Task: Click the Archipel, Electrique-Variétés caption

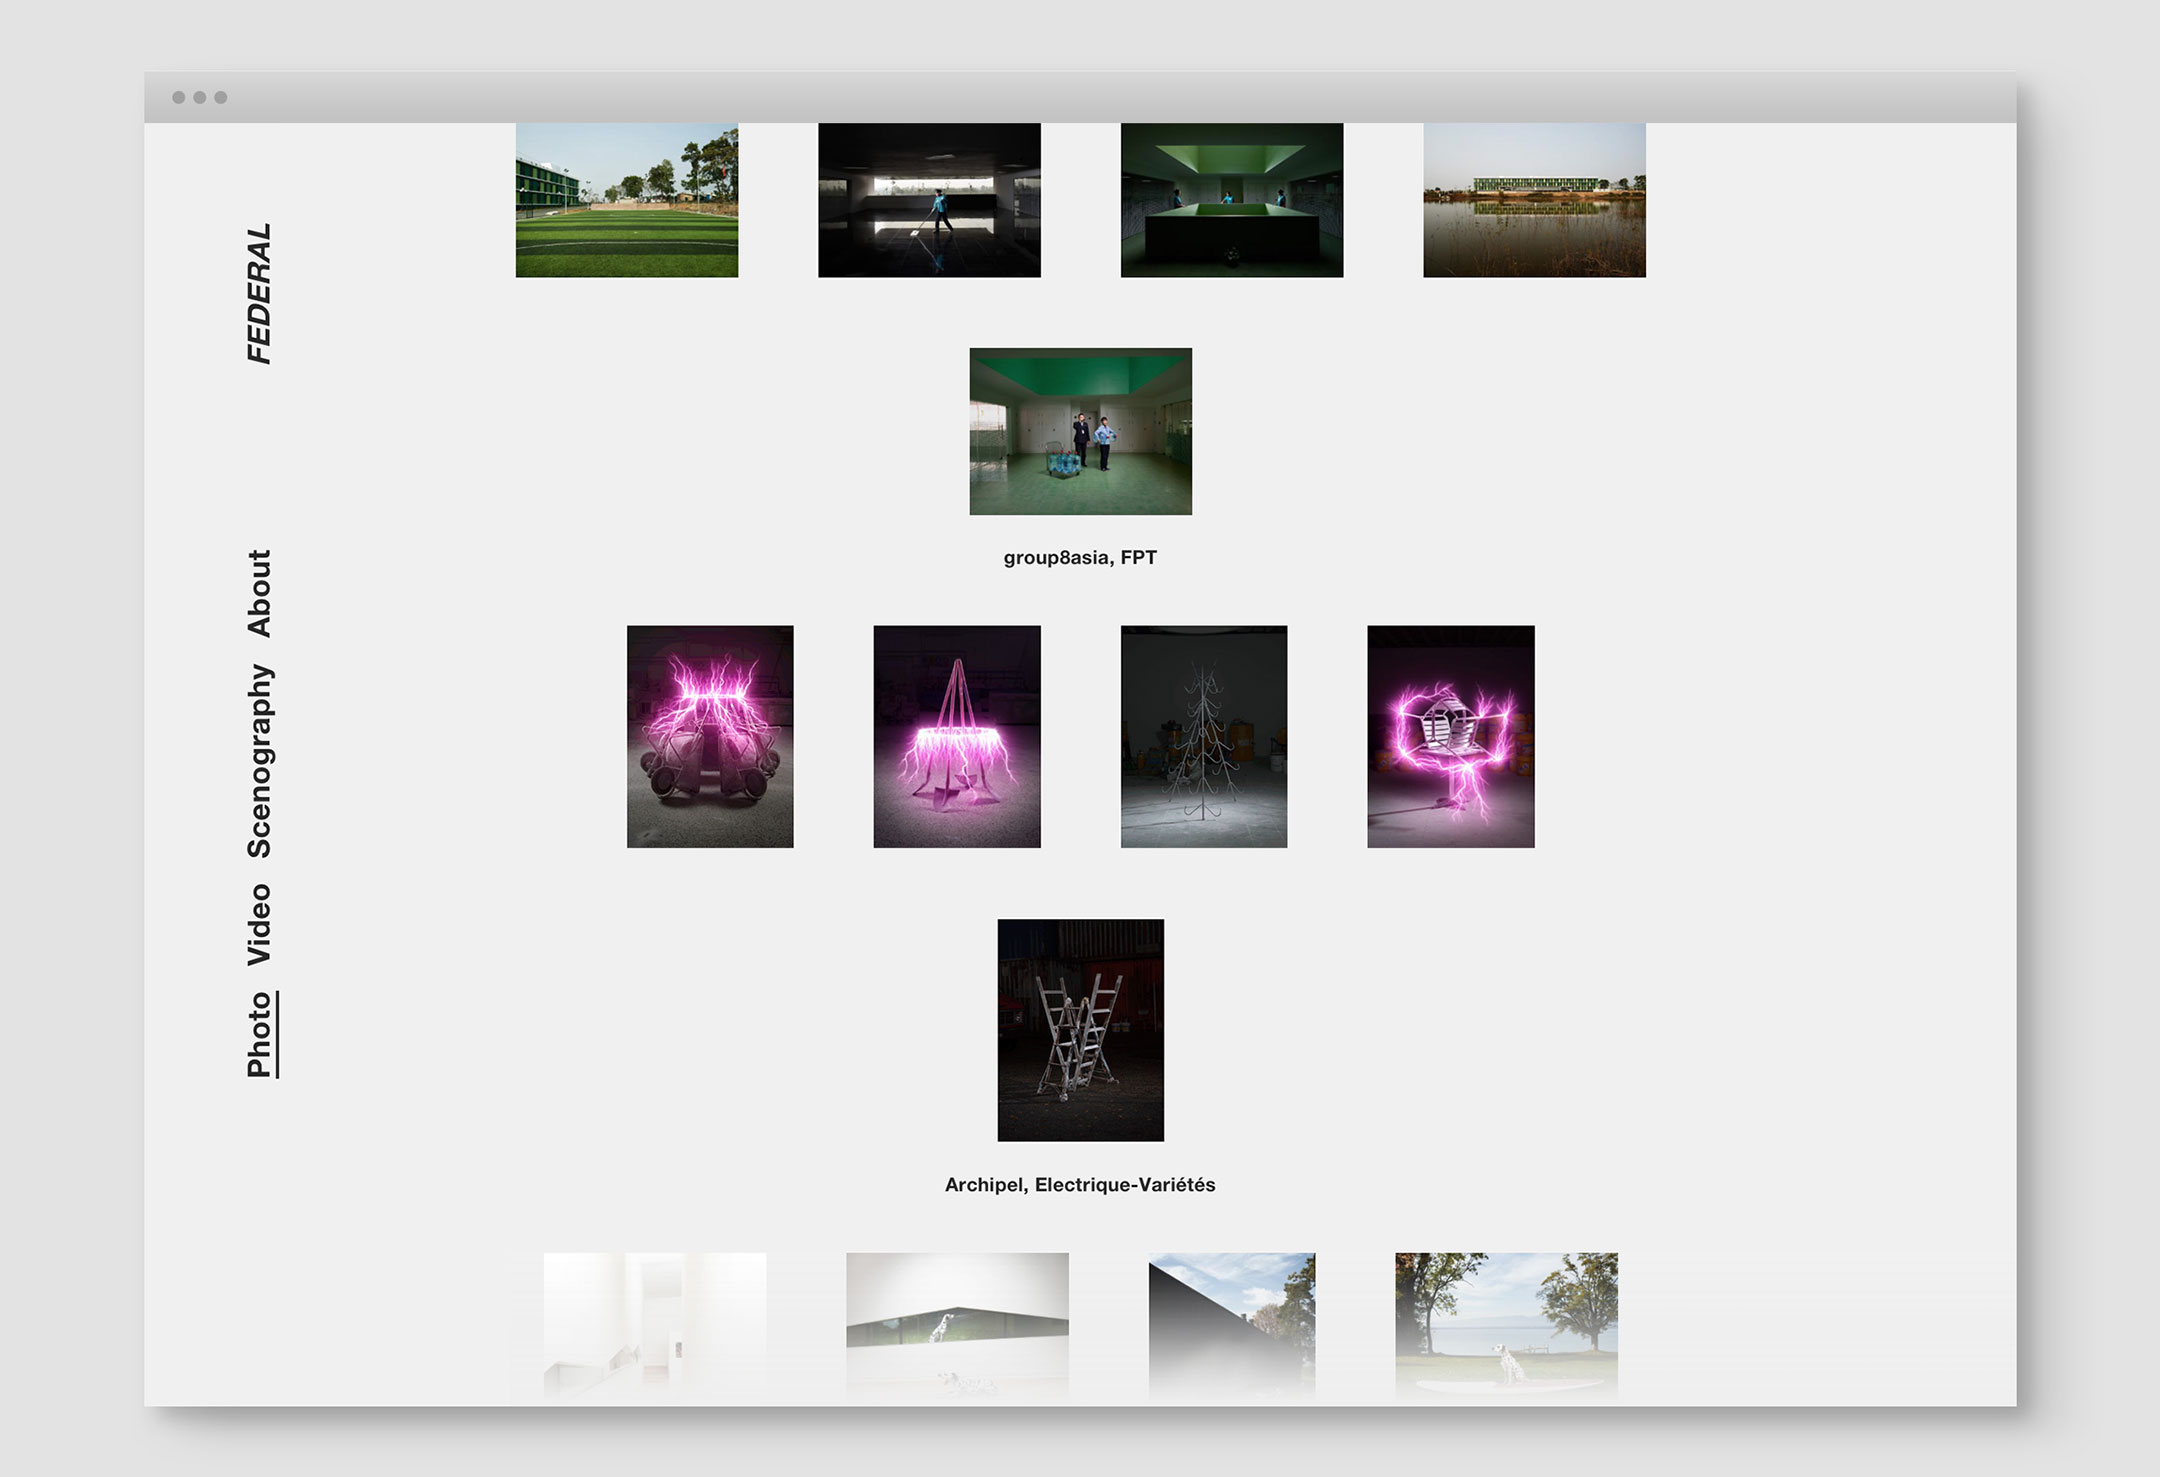Action: coord(1080,1185)
